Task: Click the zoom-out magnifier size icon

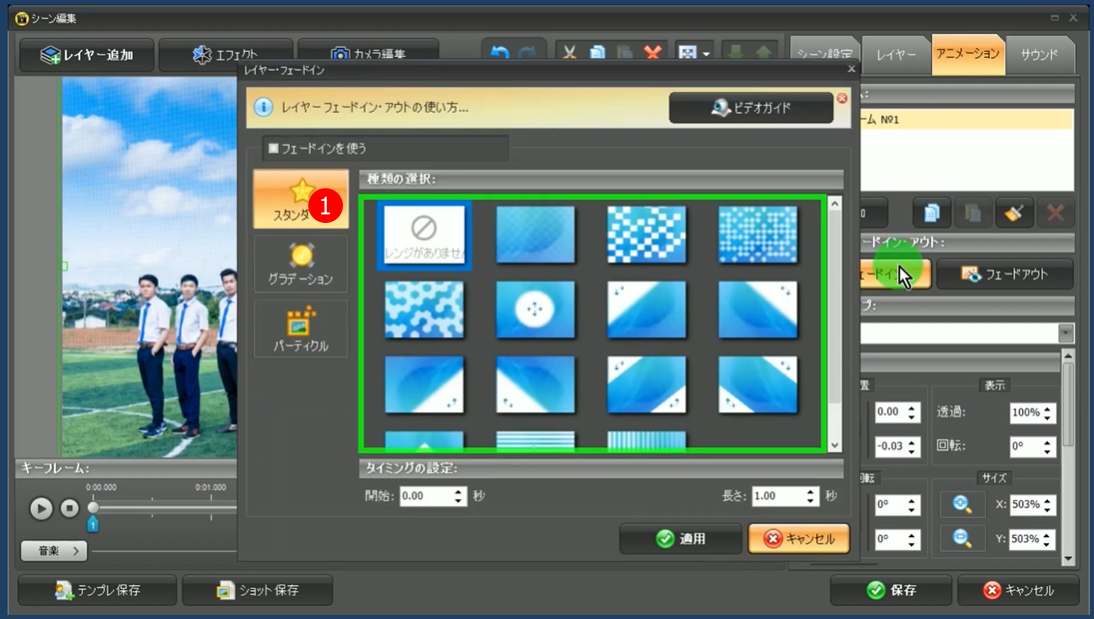Action: point(962,539)
